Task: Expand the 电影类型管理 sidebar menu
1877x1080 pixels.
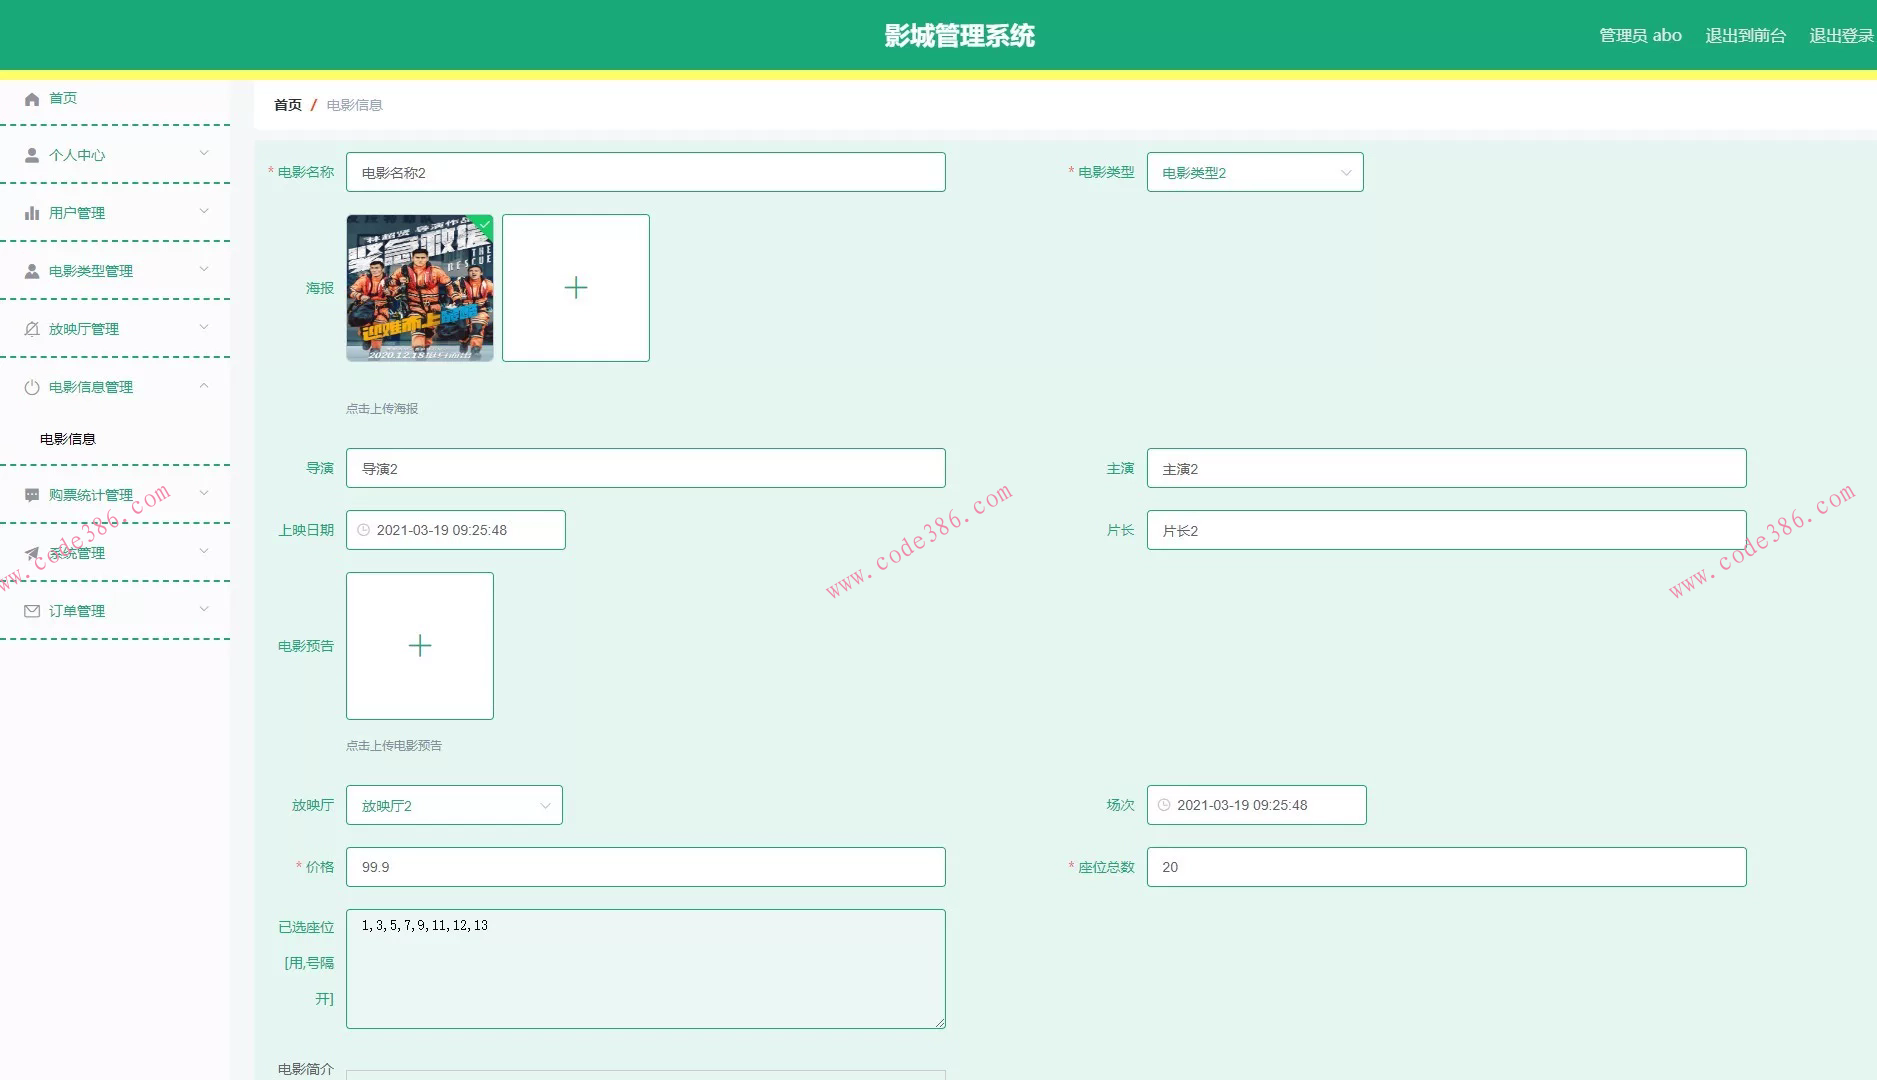Action: pos(115,271)
